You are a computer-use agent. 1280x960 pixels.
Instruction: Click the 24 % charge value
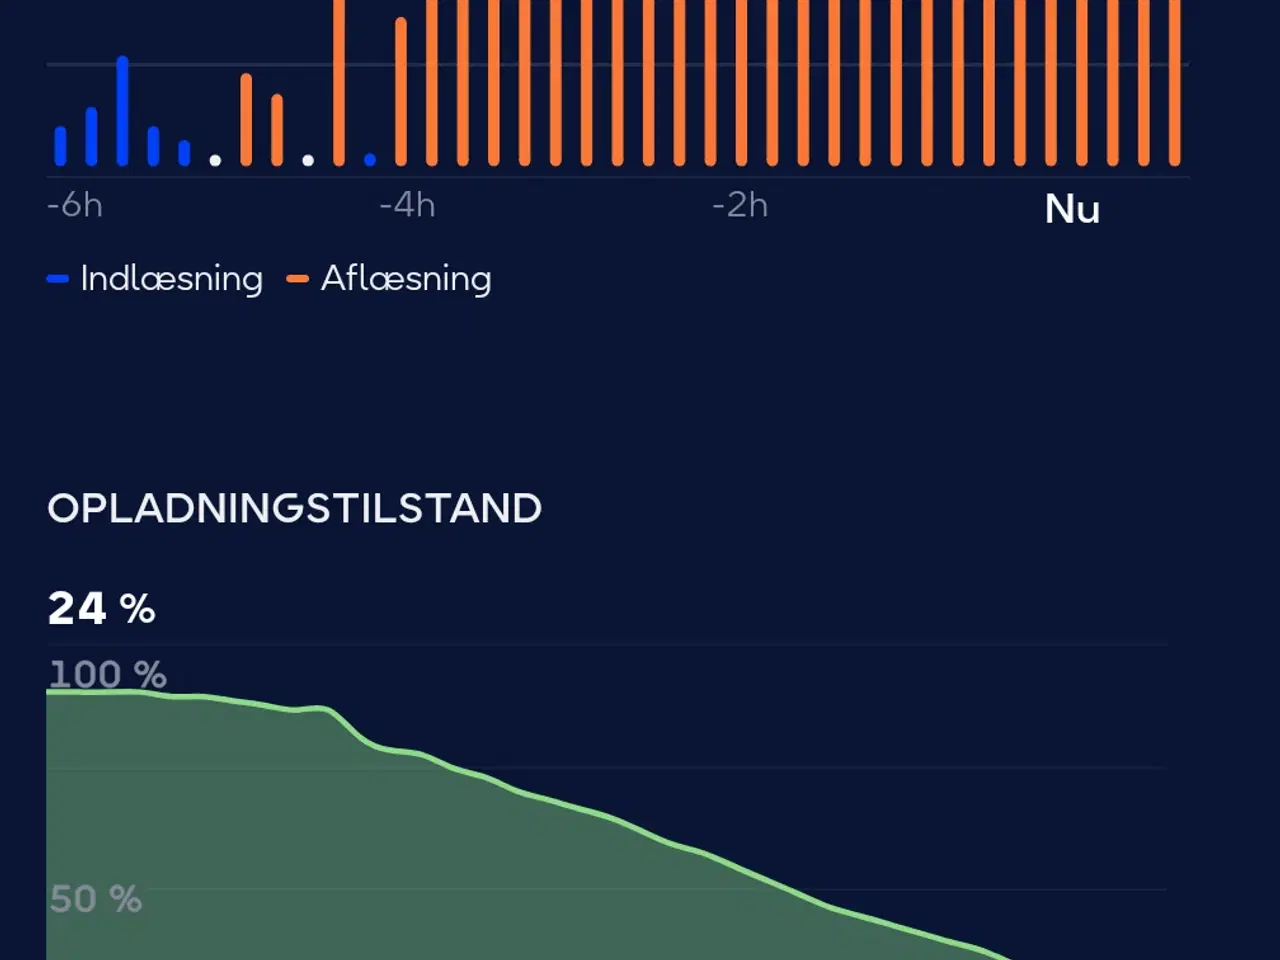click(x=101, y=608)
